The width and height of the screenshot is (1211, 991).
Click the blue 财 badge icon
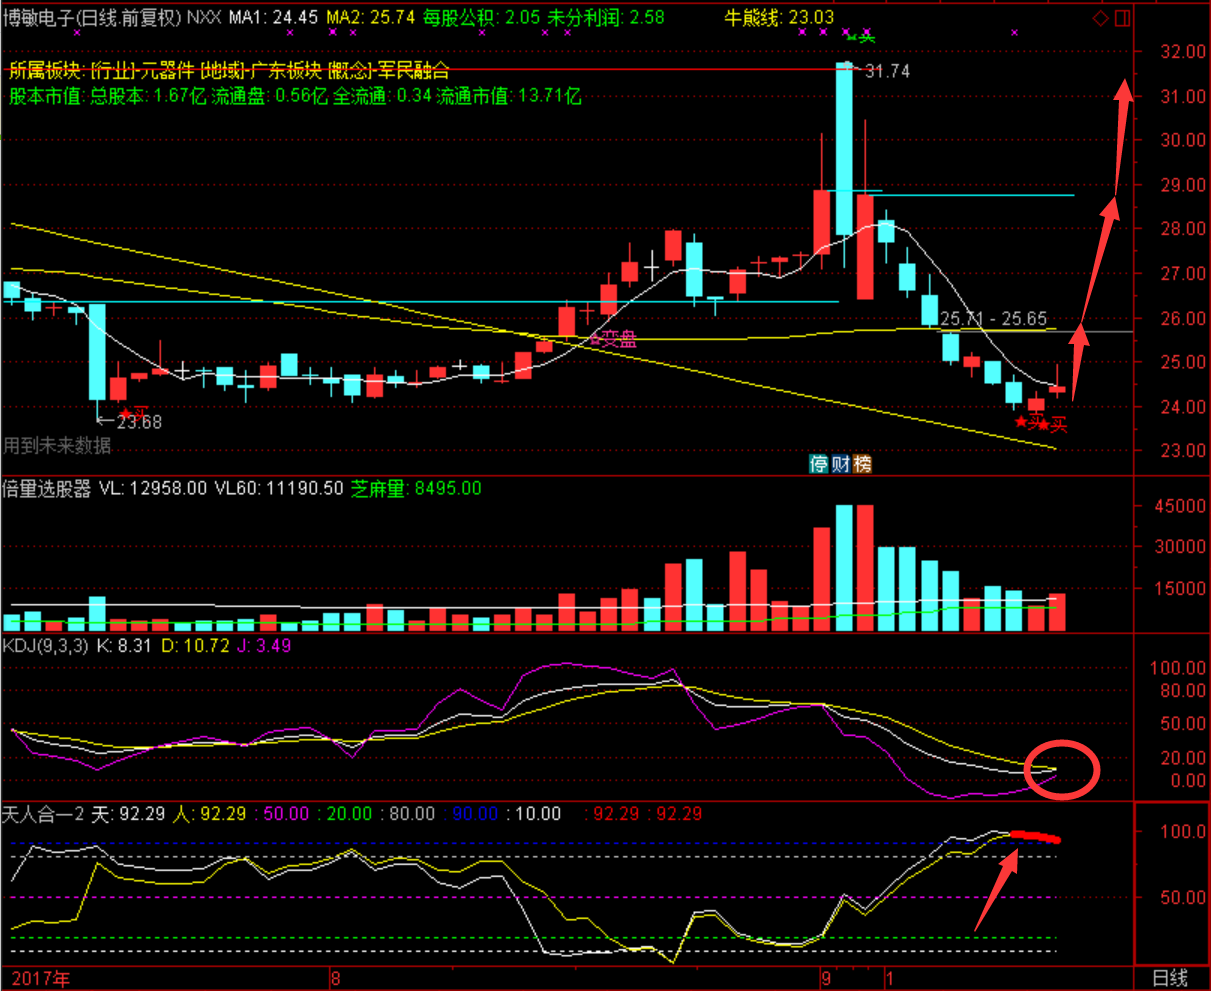point(840,464)
